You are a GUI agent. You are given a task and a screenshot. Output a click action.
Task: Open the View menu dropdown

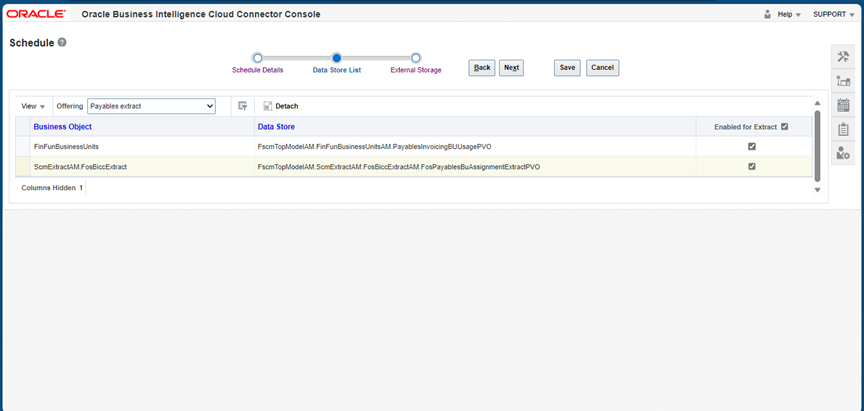click(33, 106)
